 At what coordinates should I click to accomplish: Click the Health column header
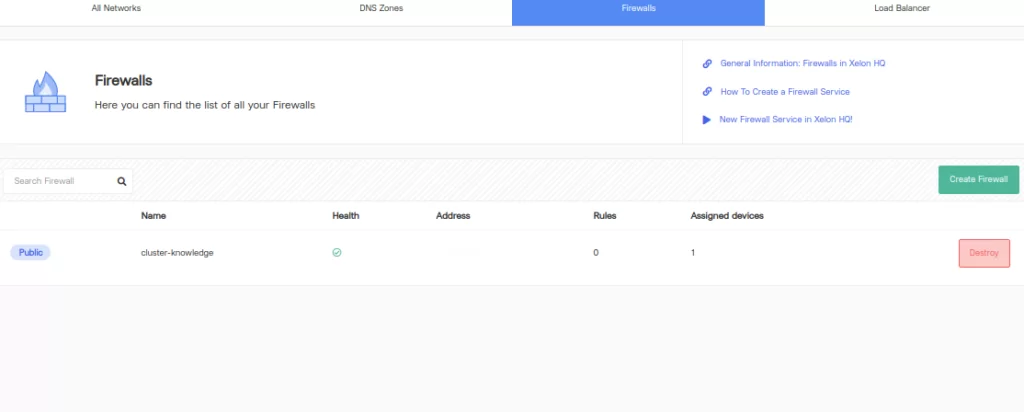345,215
